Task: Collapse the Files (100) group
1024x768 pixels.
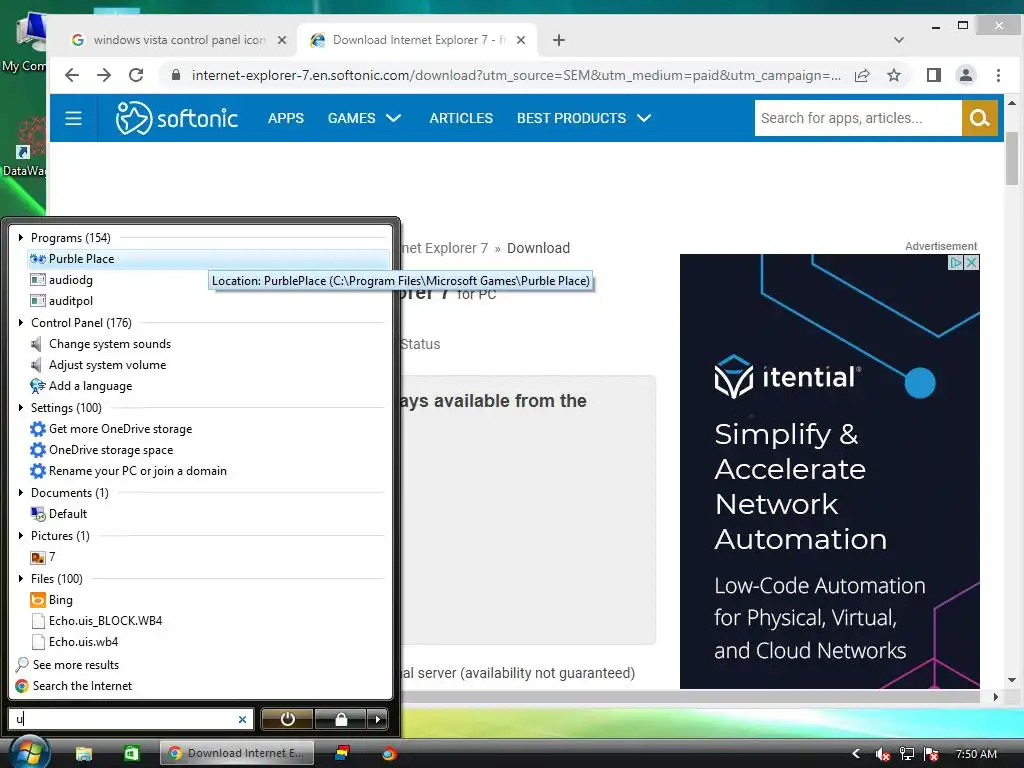Action: (21, 579)
